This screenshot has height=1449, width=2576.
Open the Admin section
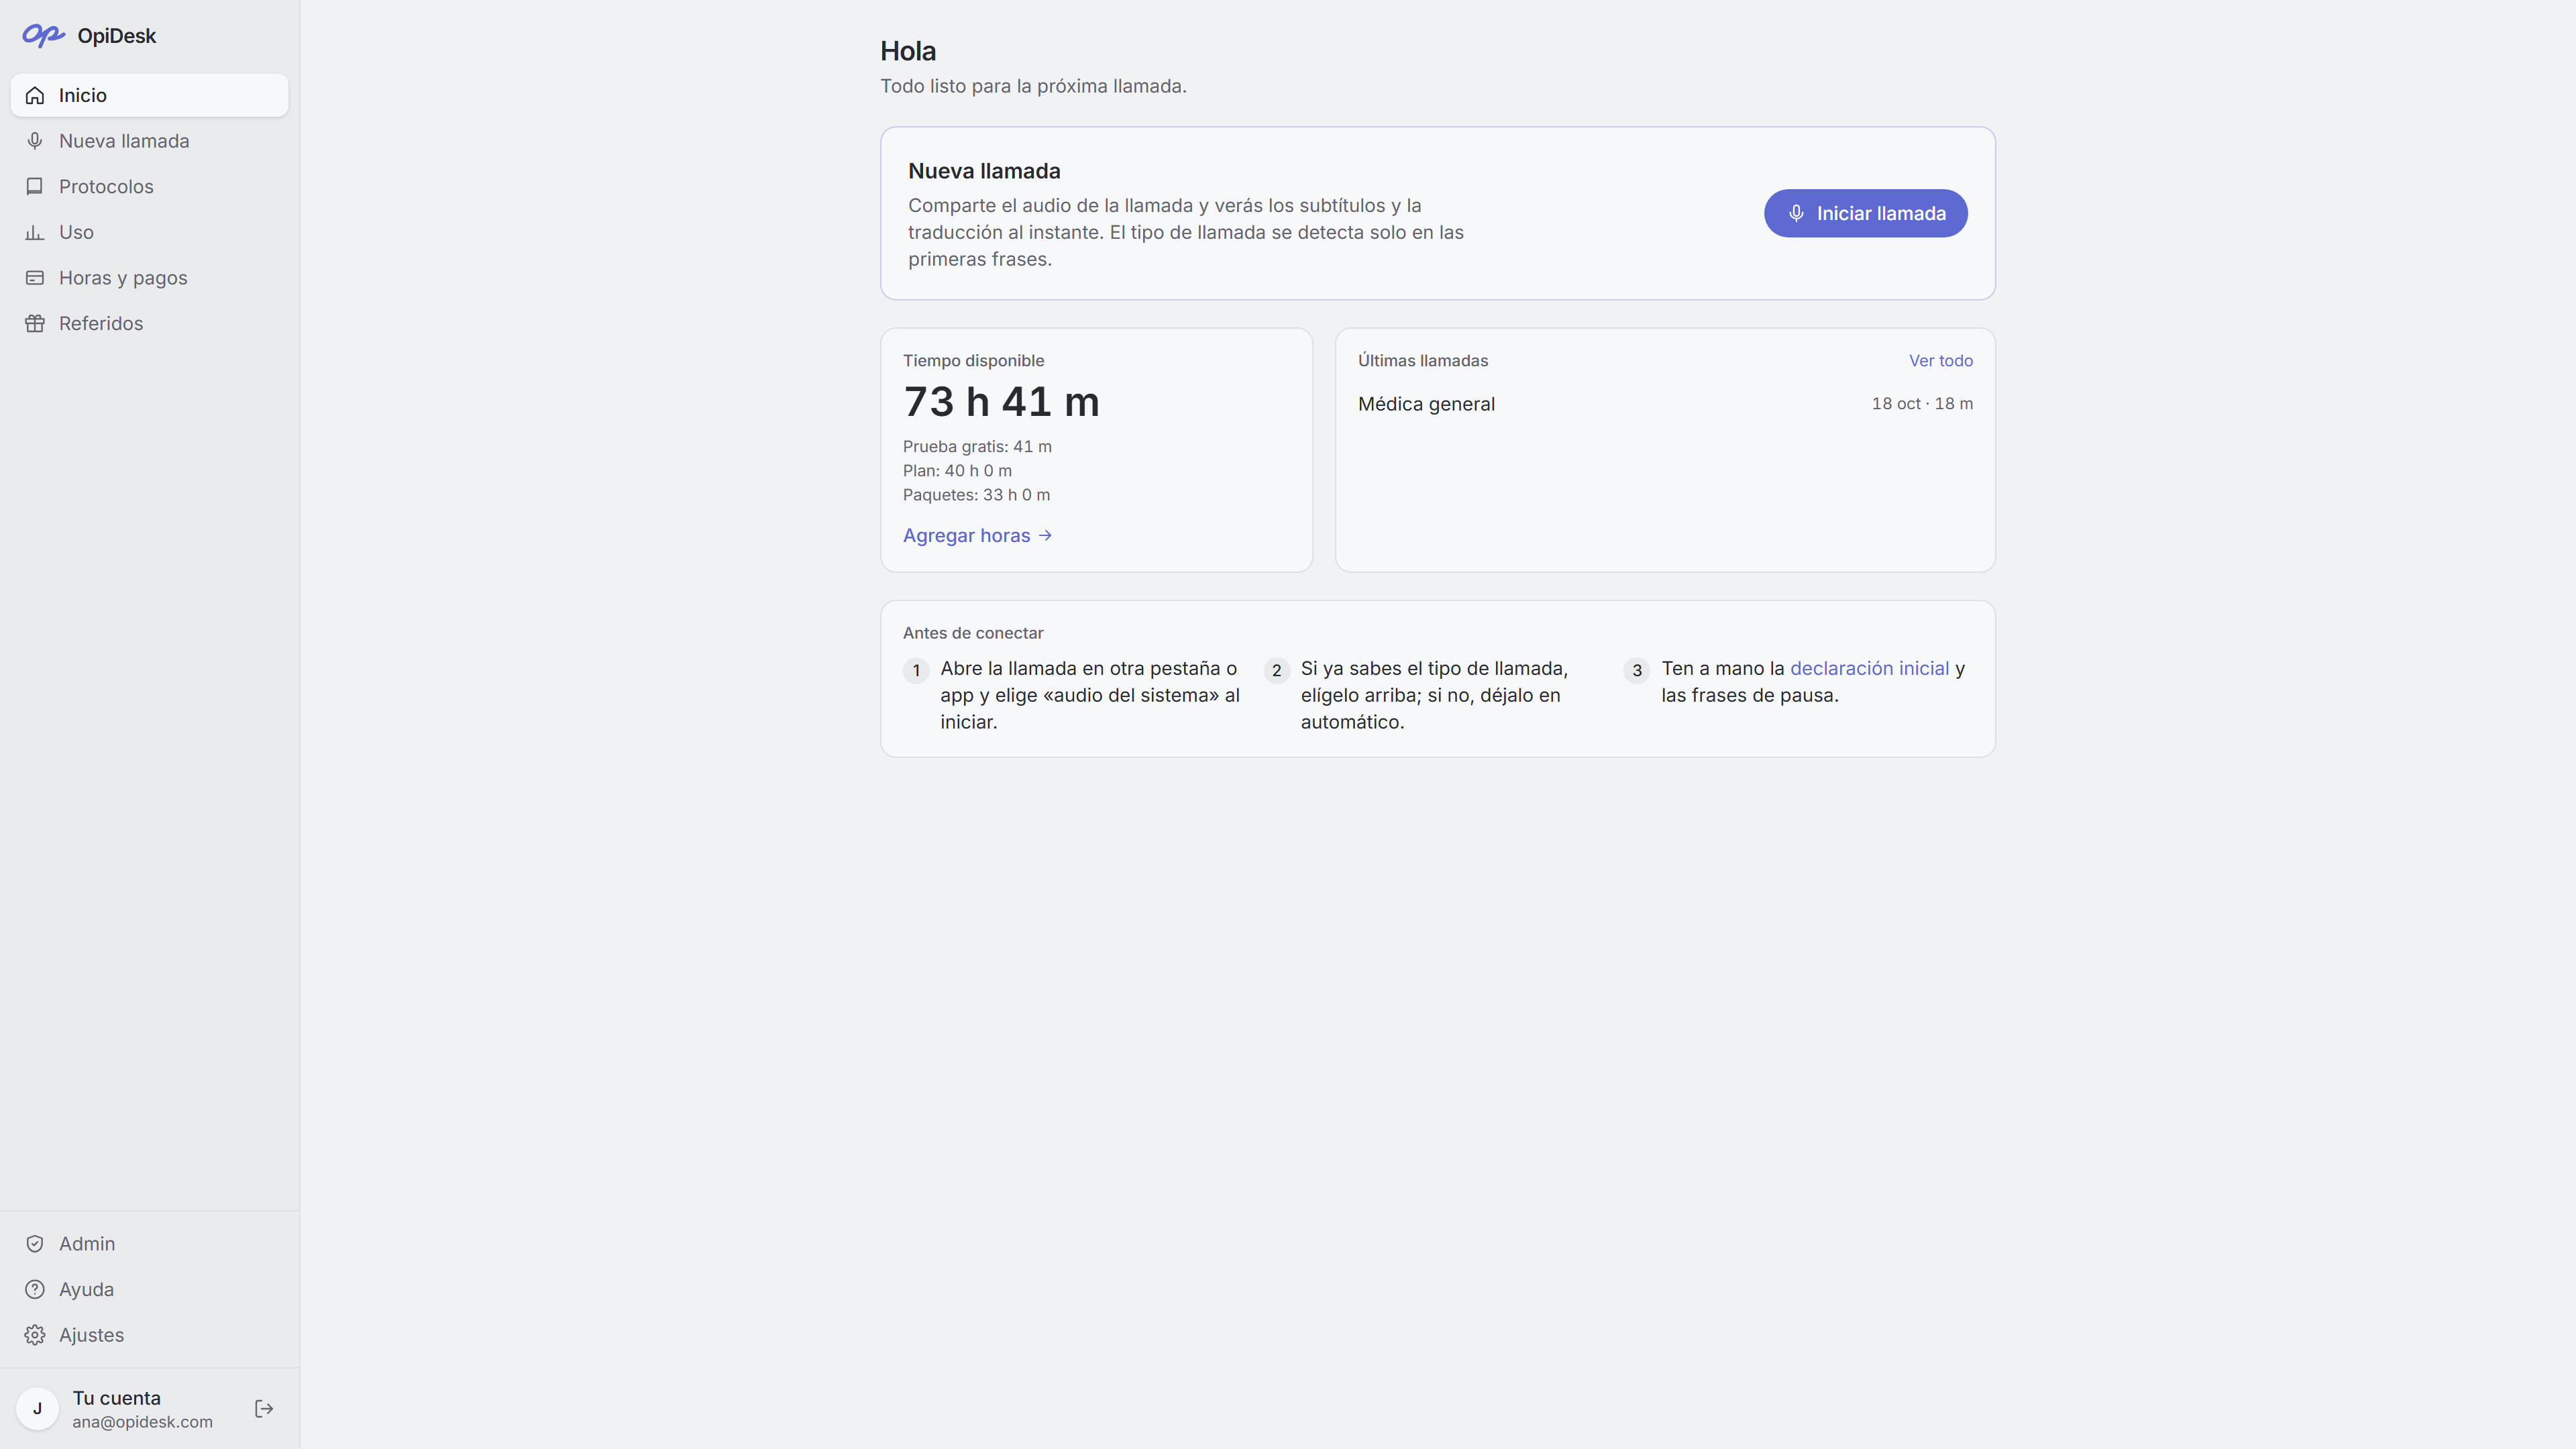(149, 1244)
